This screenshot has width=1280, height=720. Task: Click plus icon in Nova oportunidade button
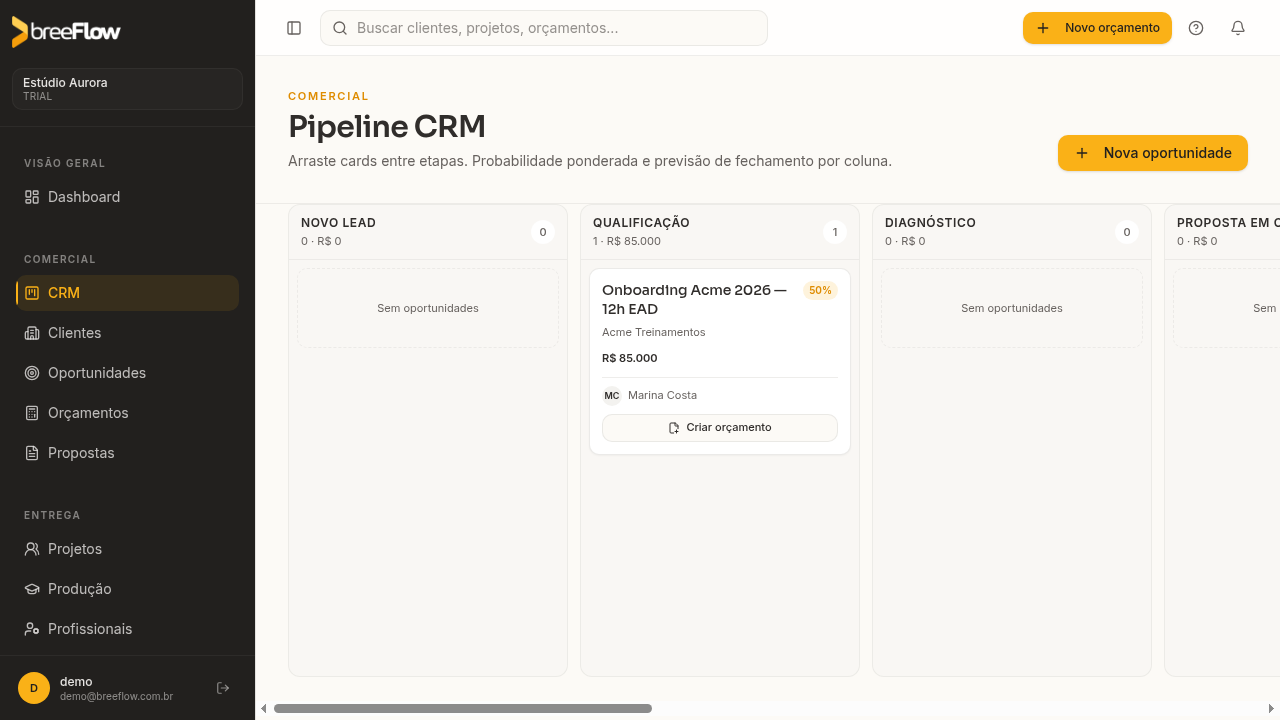pos(1082,153)
